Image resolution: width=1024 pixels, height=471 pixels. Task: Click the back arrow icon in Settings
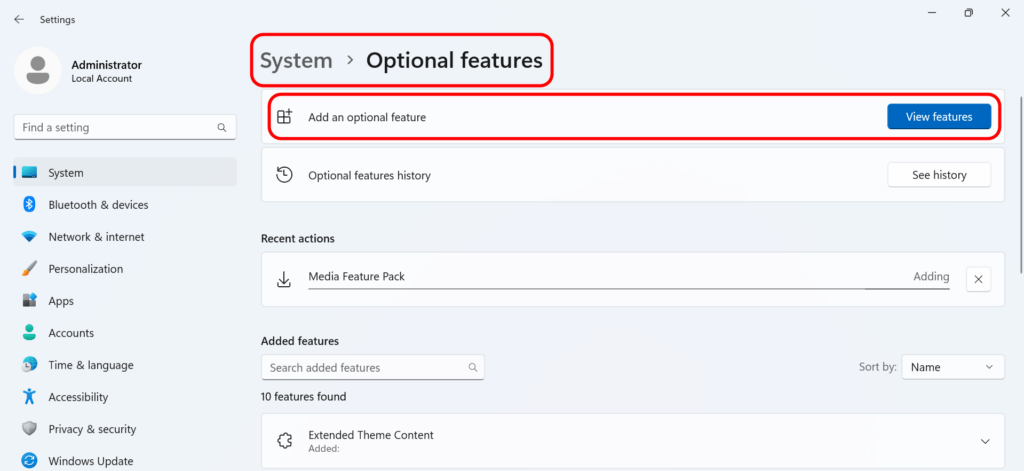[19, 20]
